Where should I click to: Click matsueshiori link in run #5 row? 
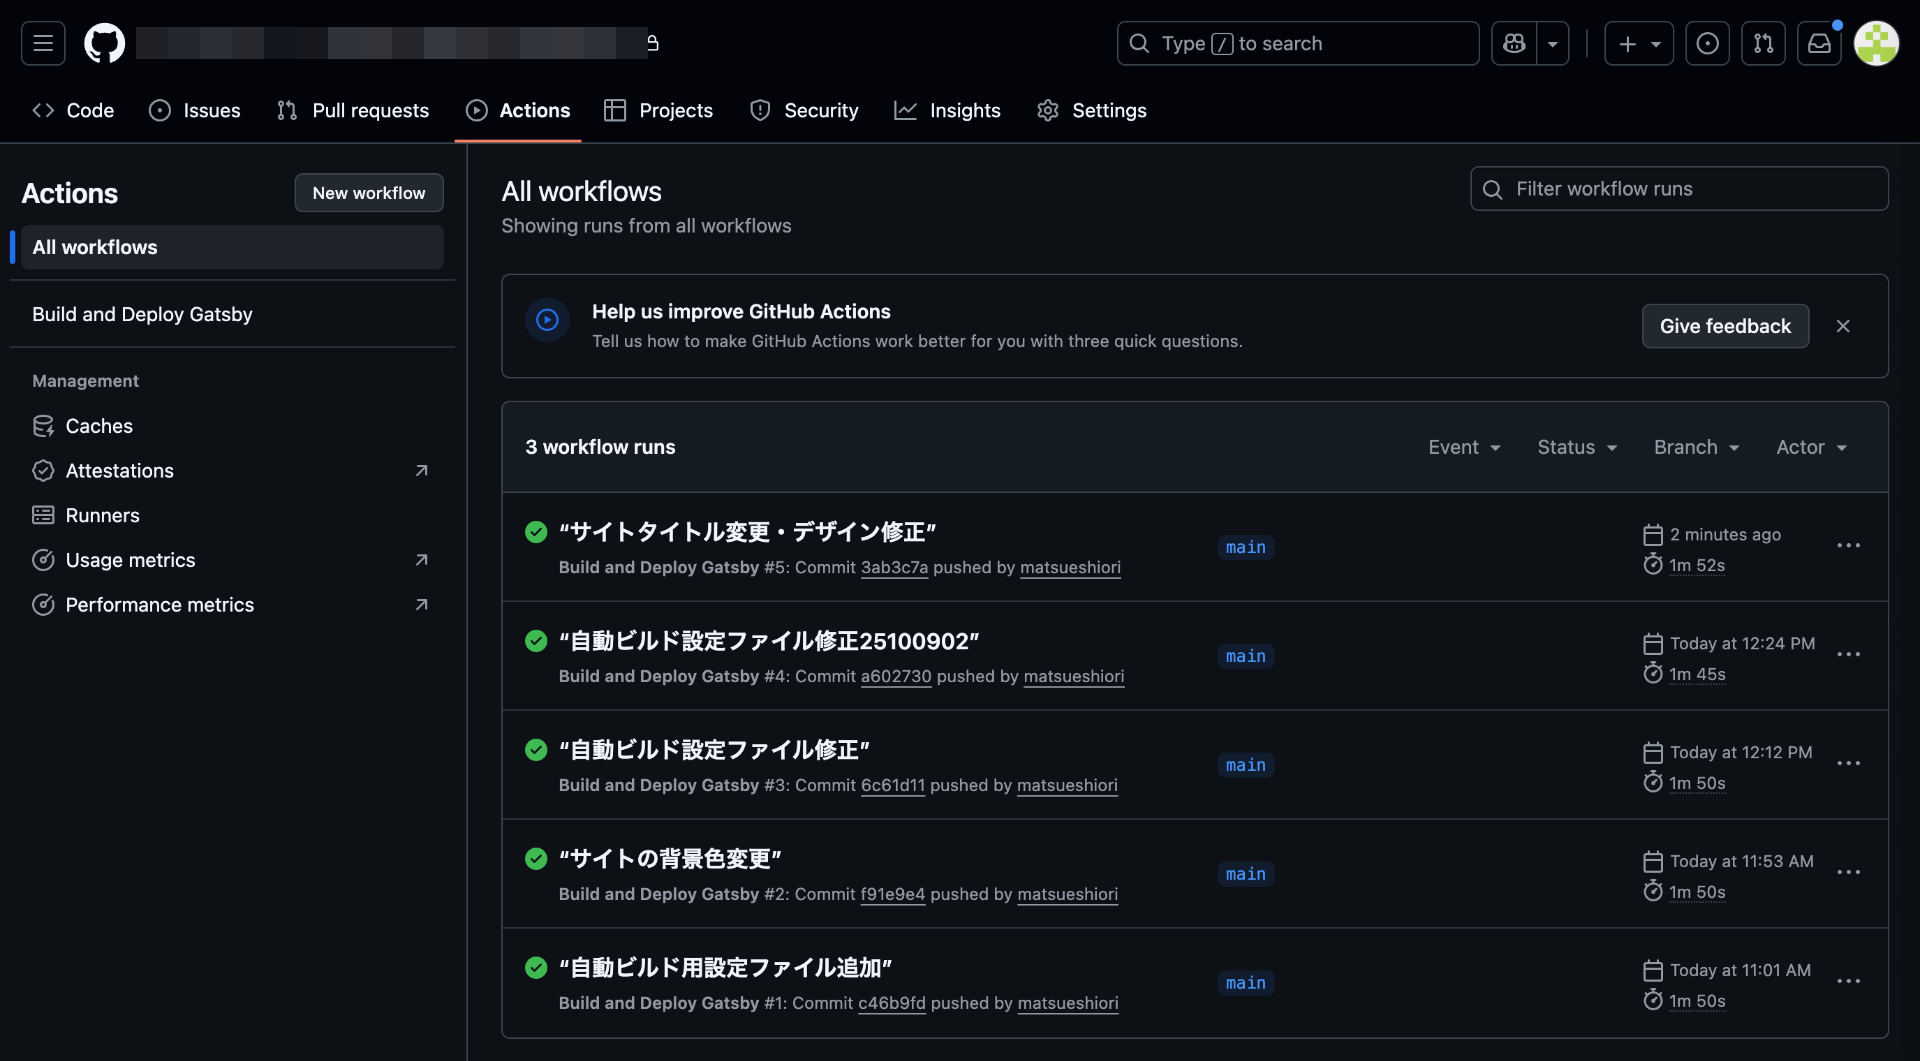pyautogui.click(x=1070, y=568)
